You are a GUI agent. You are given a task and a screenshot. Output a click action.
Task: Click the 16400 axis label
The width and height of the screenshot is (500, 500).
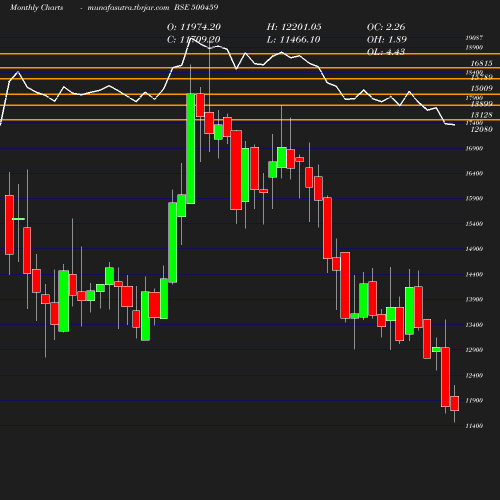point(474,173)
